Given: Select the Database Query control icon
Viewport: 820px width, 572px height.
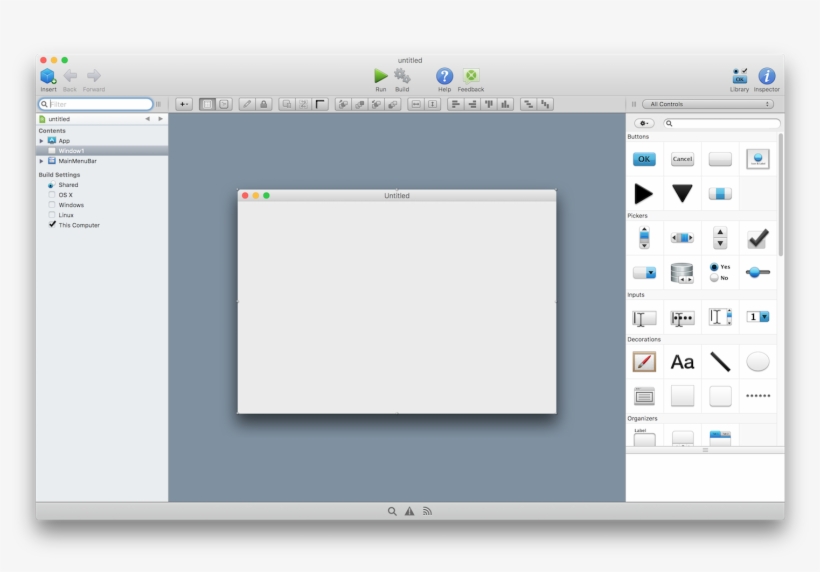Looking at the screenshot, I should [682, 272].
